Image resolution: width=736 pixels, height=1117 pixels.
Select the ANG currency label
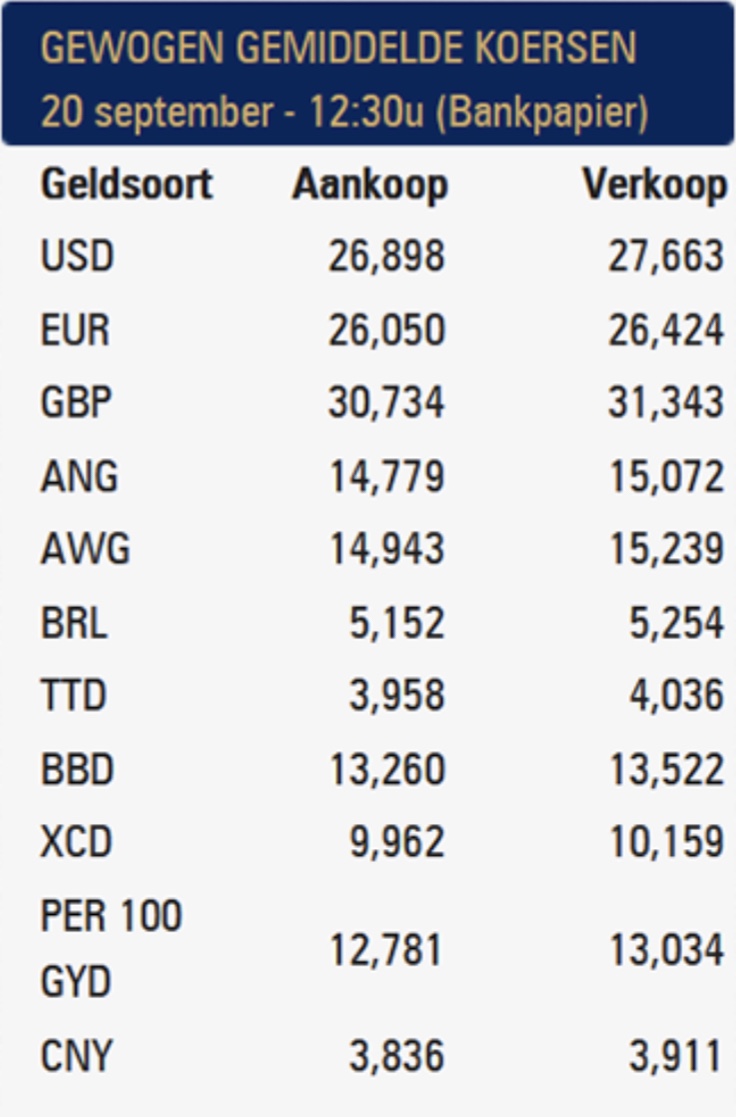pyautogui.click(x=79, y=477)
